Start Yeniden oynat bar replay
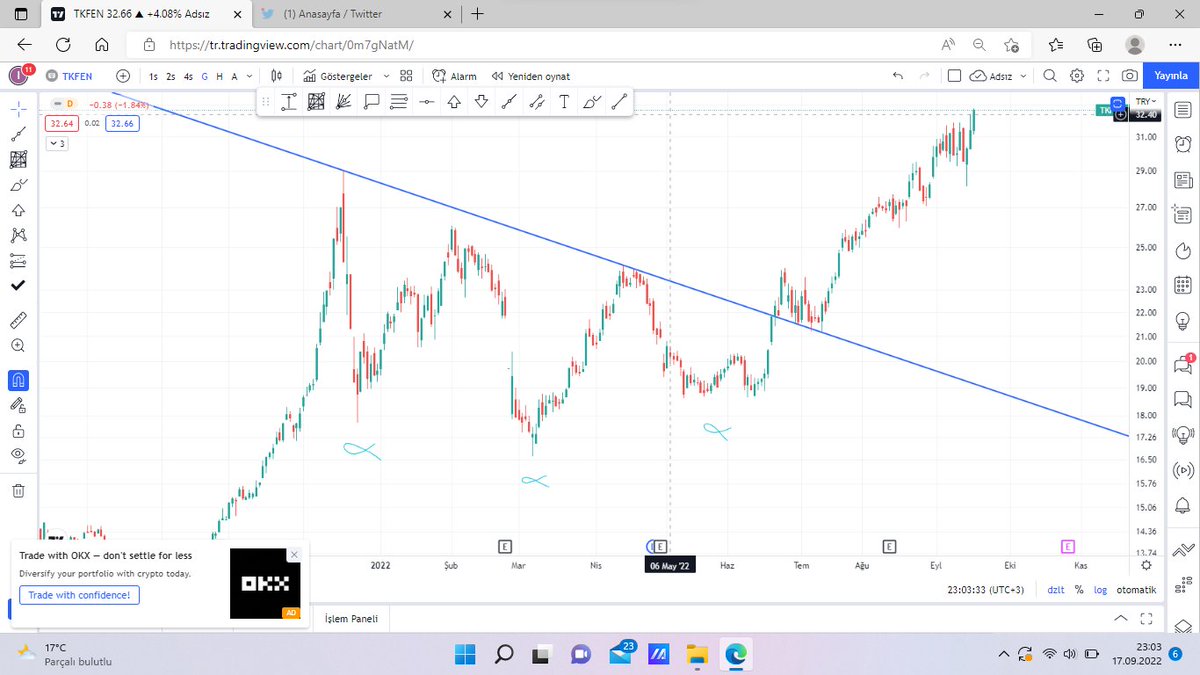Viewport: 1200px width, 675px height. pos(531,76)
